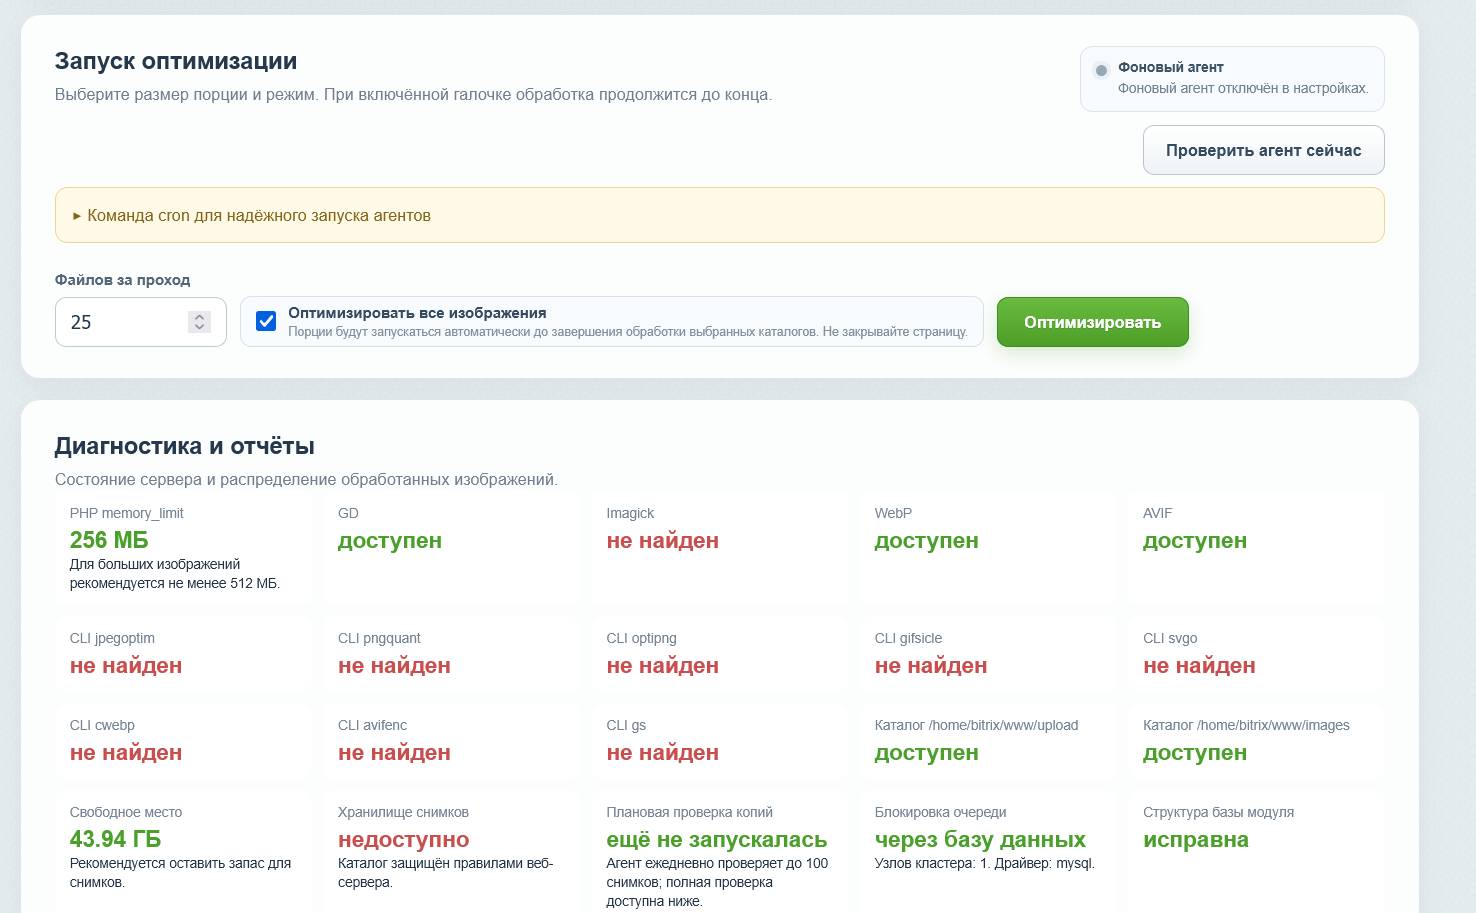Click the Оптимизировать все изображения label text
This screenshot has height=913, width=1476.
pyautogui.click(x=417, y=313)
